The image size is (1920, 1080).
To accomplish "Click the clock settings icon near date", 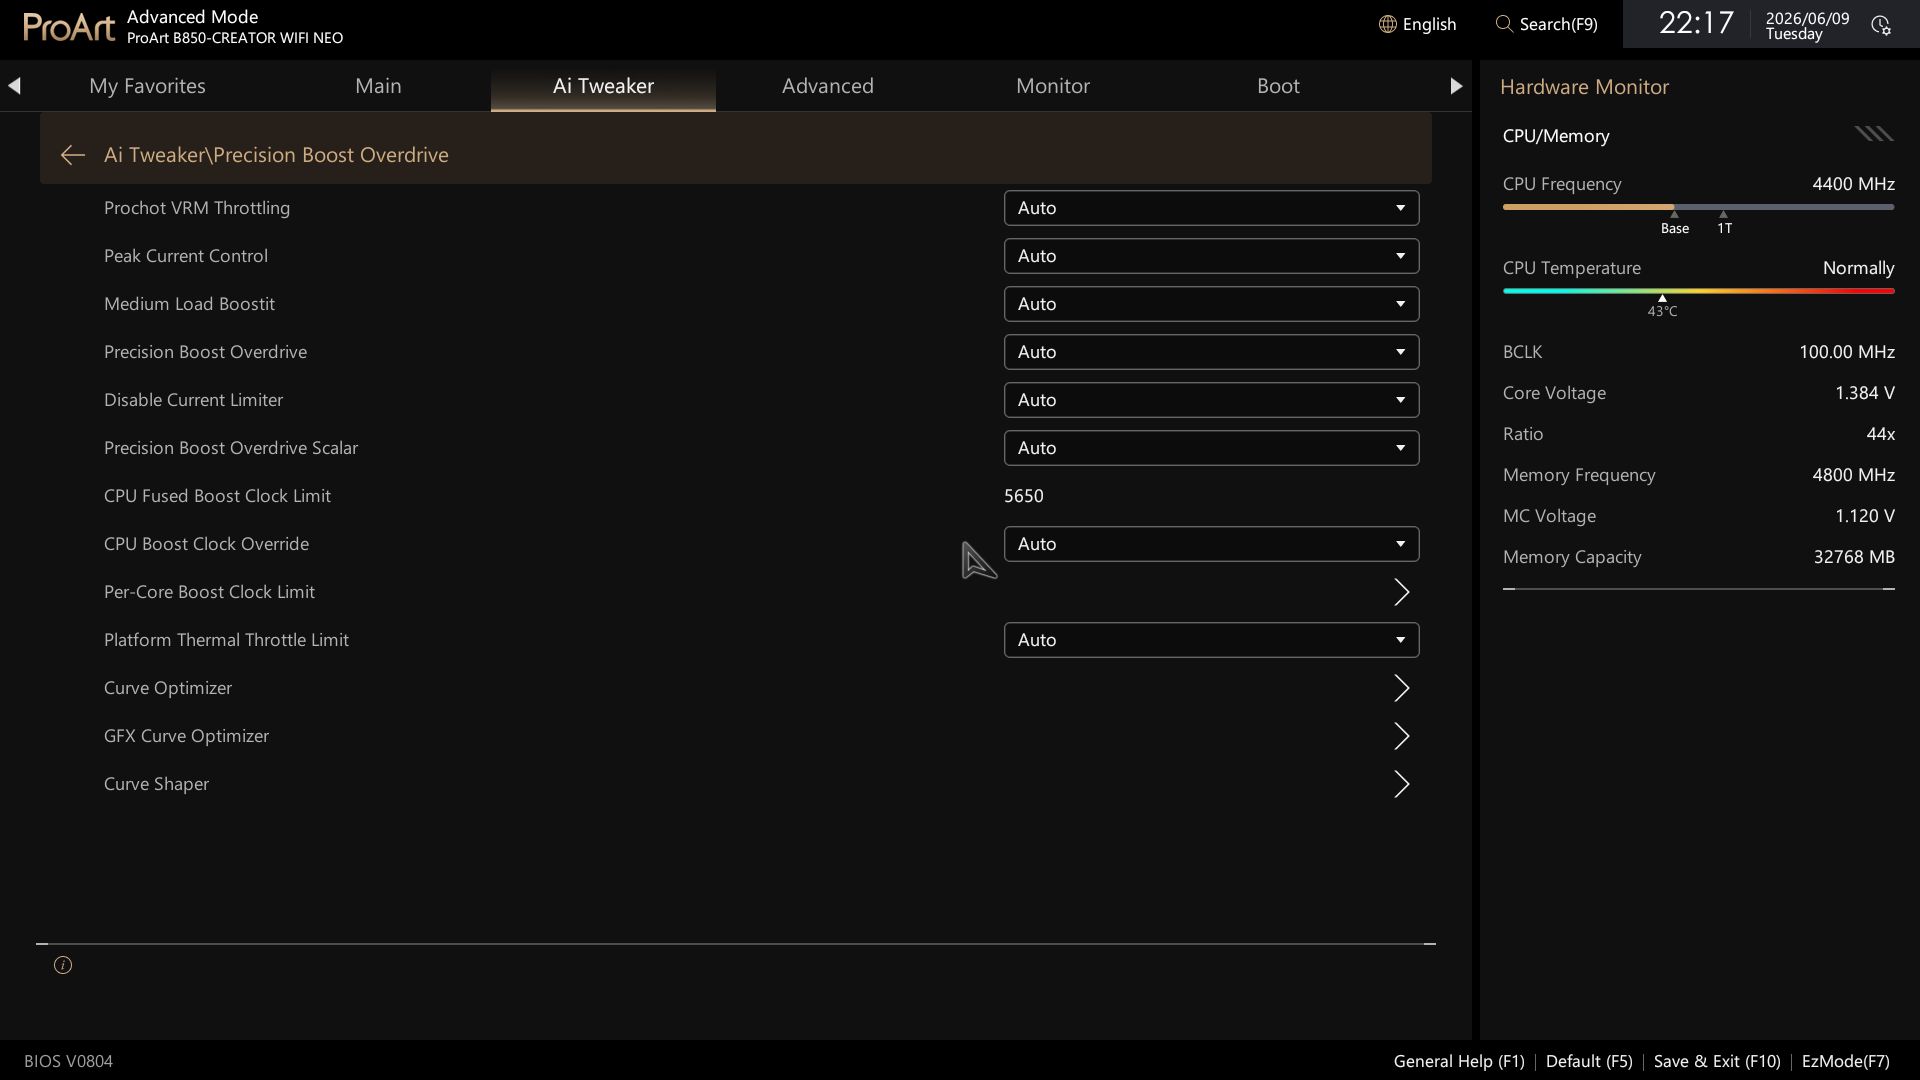I will point(1881,25).
